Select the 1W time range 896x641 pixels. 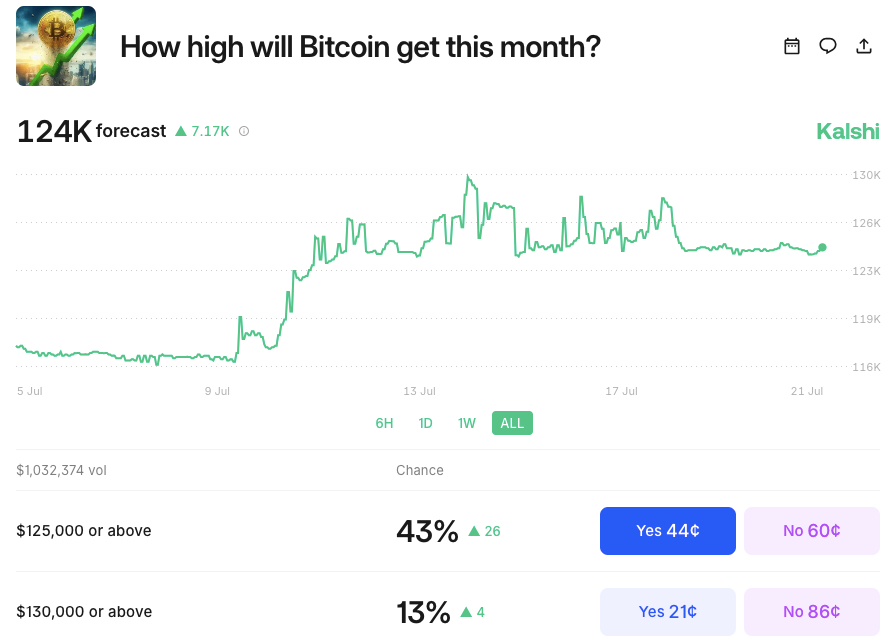pos(466,423)
